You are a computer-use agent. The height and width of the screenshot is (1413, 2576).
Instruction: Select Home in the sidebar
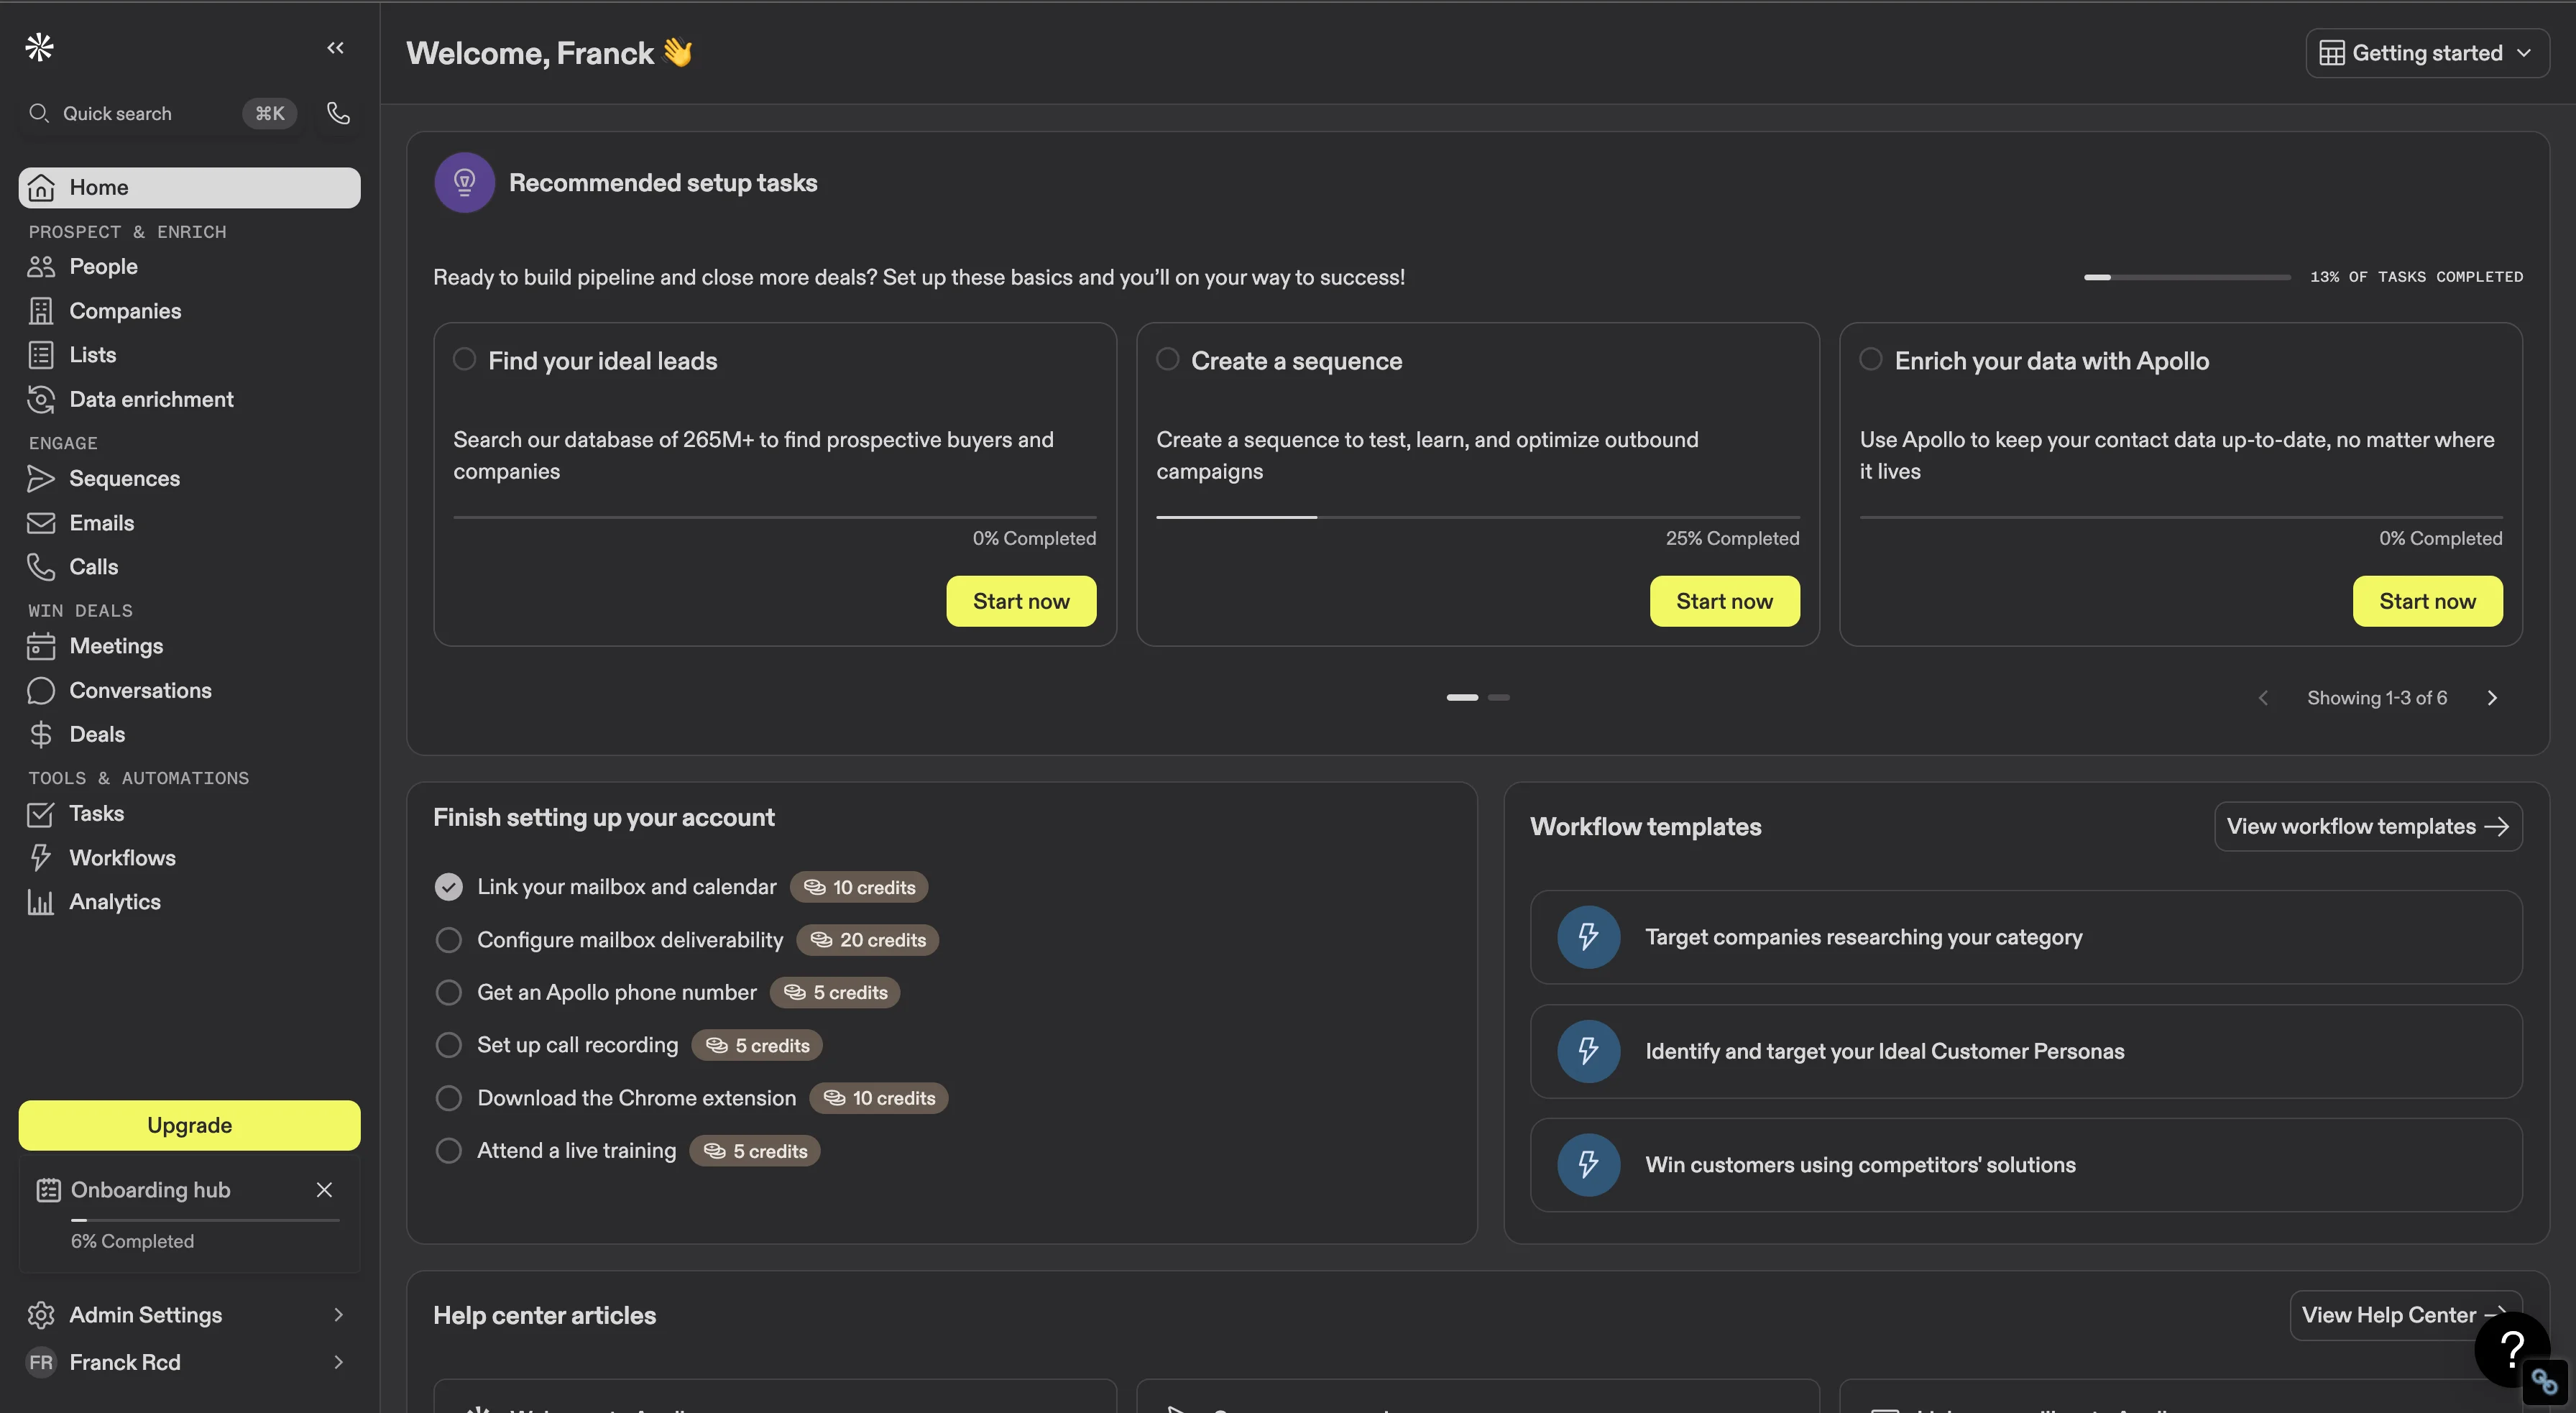point(189,188)
